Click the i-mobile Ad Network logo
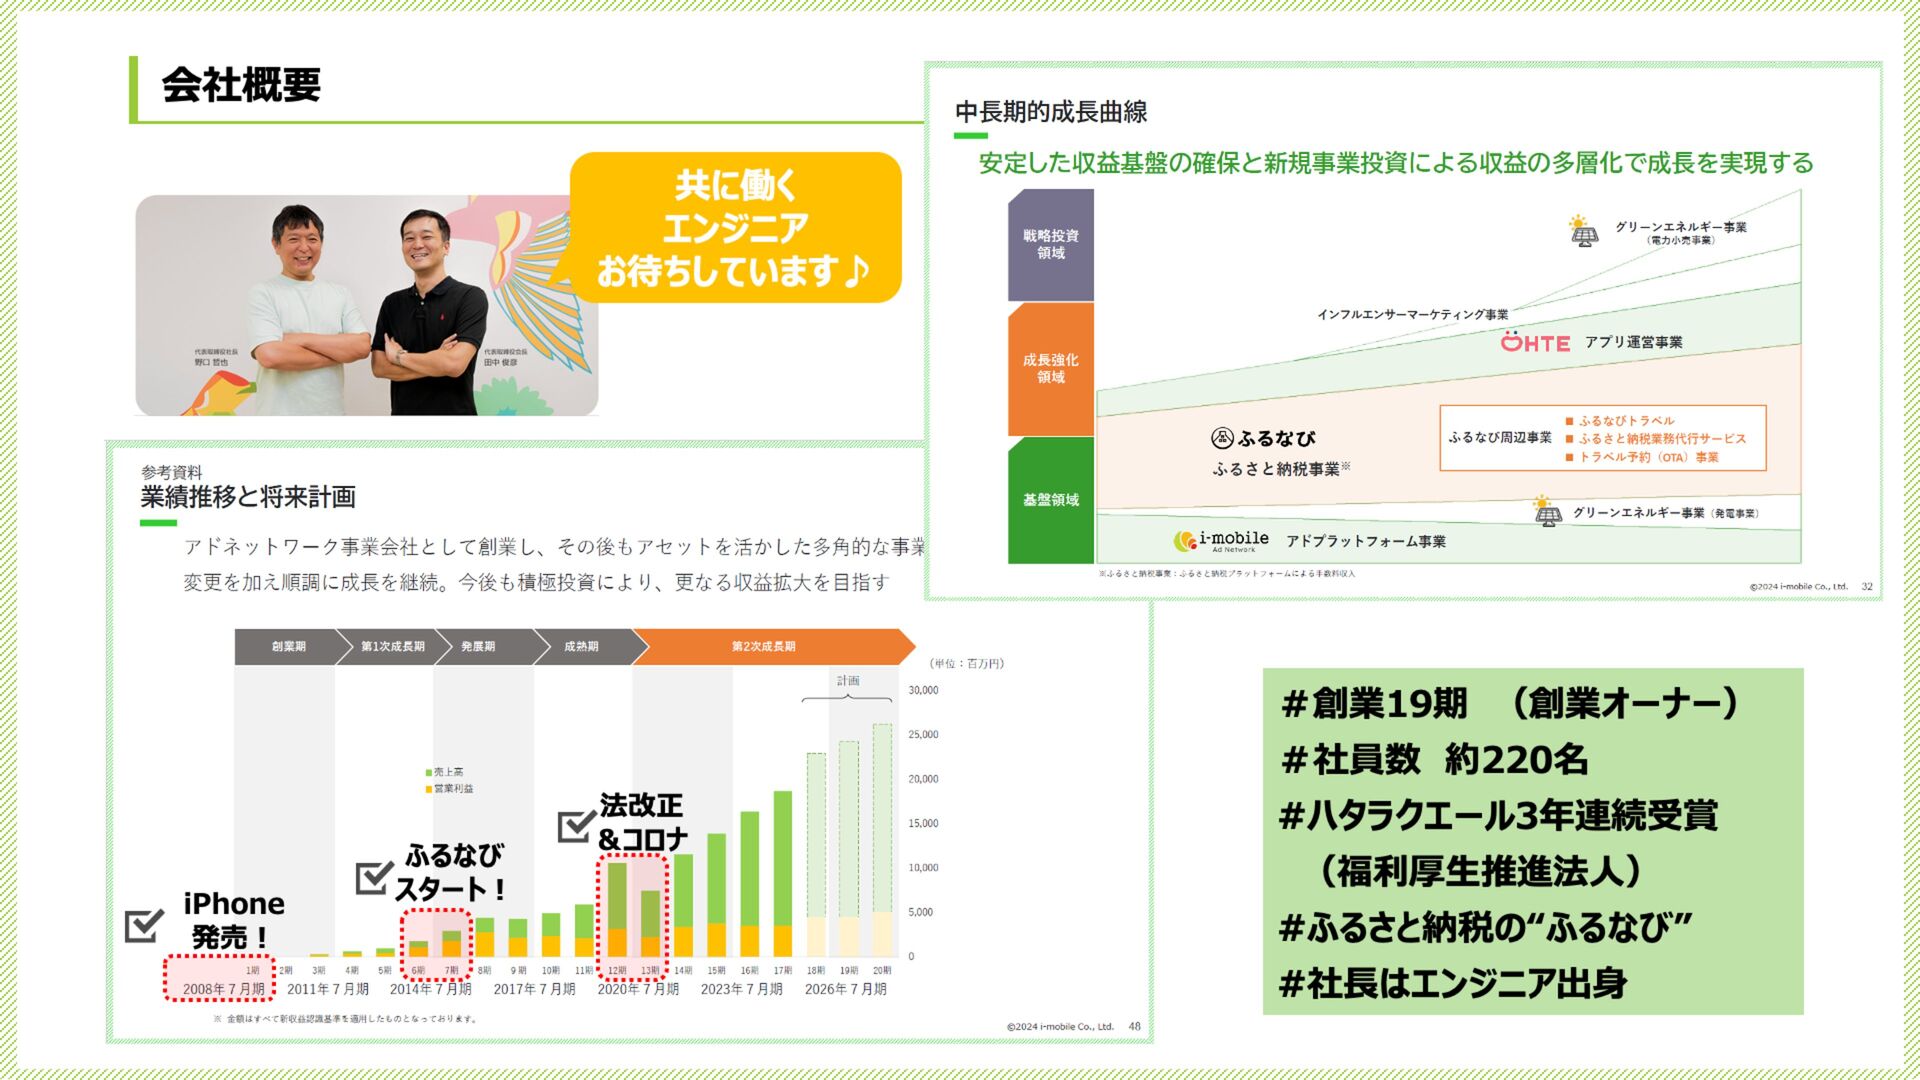Viewport: 1920px width, 1080px height. click(1222, 541)
